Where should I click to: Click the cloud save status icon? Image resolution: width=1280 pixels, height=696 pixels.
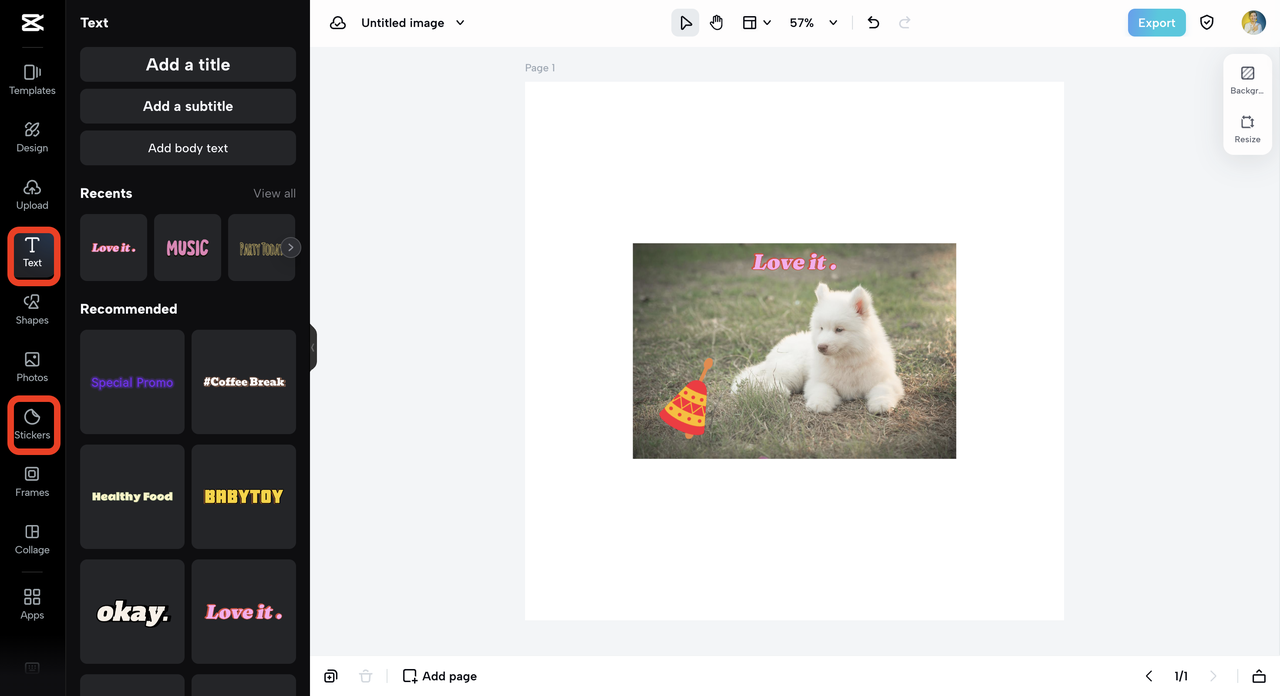point(338,23)
